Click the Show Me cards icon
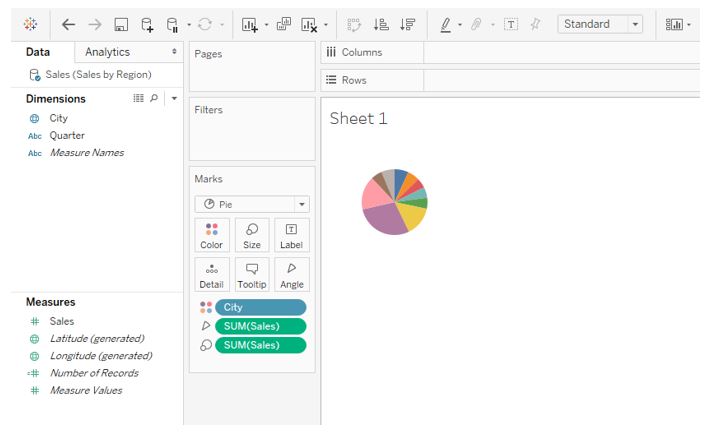This screenshot has width=712, height=442. (674, 24)
